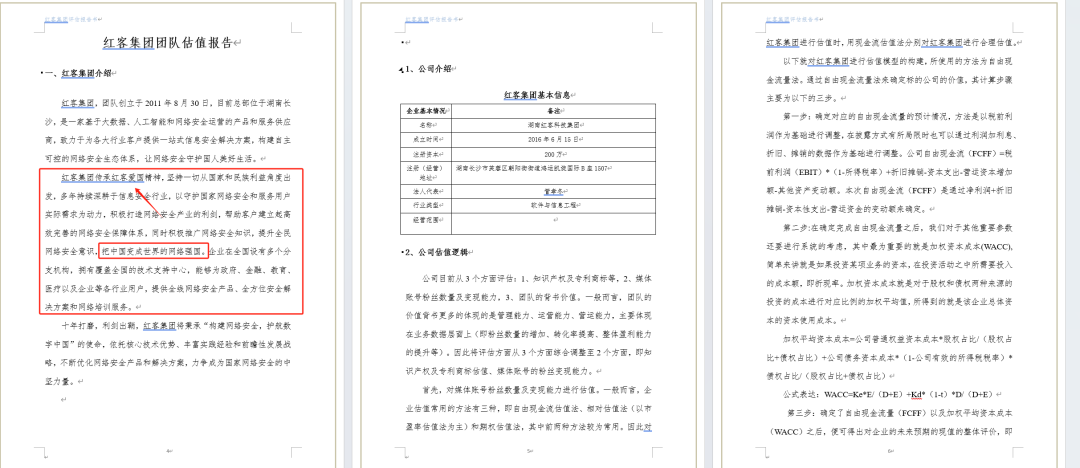1080x468 pixels.
Task: Click the table cell 湖南红客科技集团
Action: 553,125
